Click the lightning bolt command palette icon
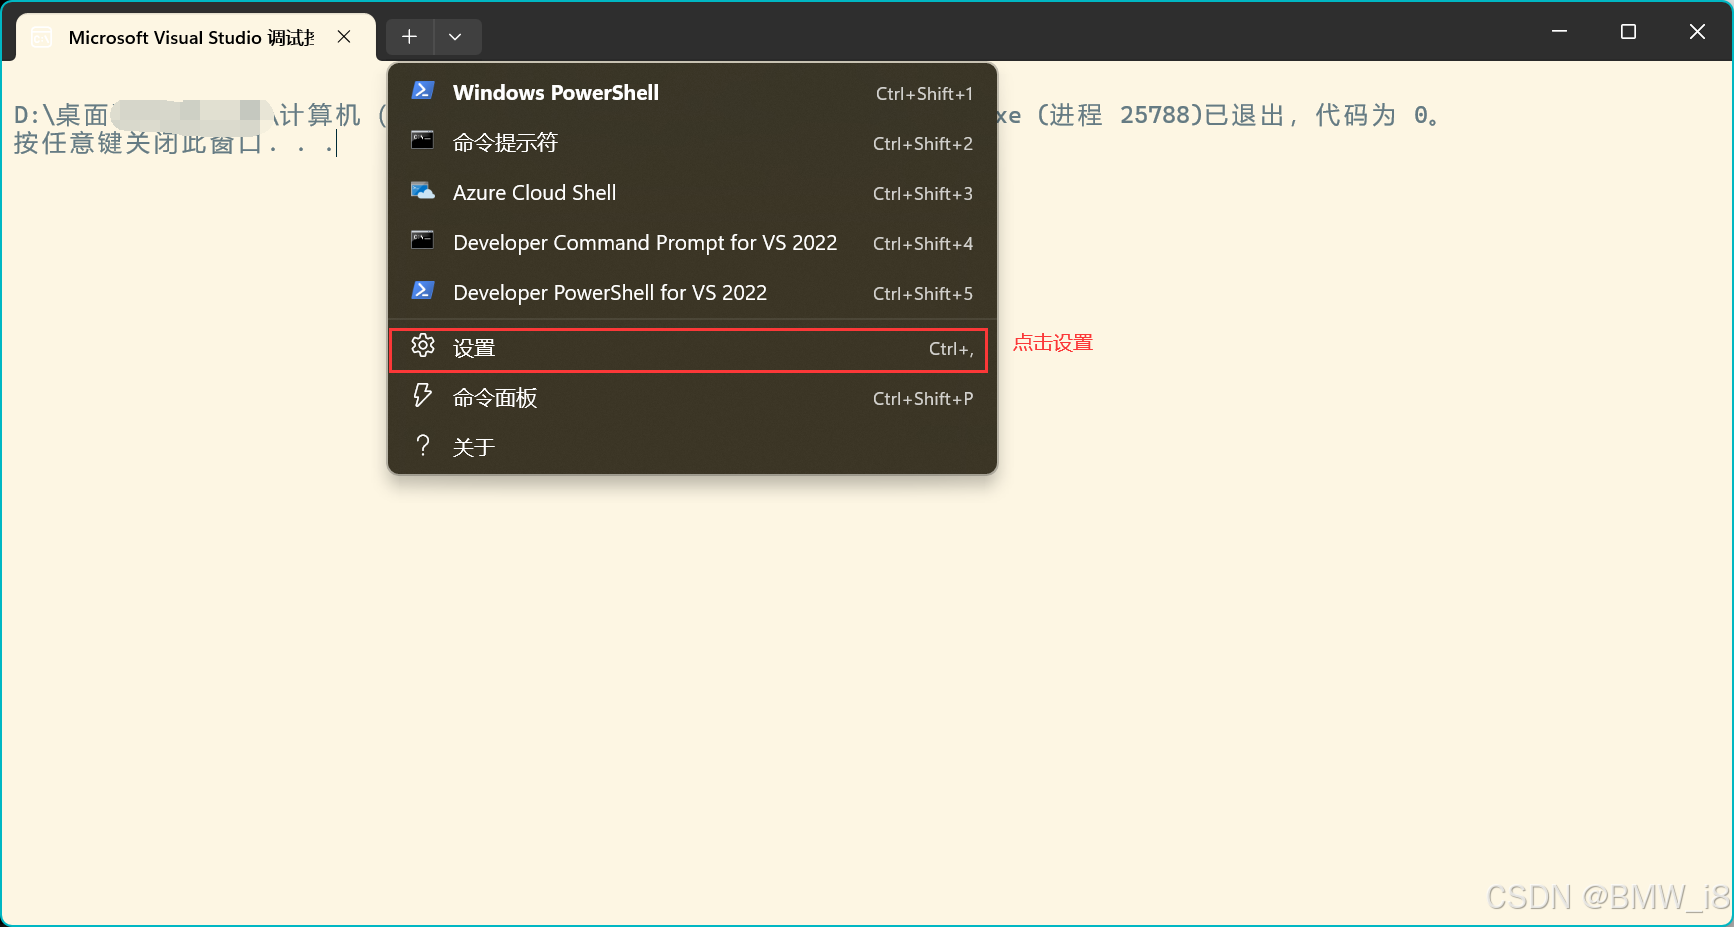This screenshot has width=1734, height=927. (x=423, y=396)
